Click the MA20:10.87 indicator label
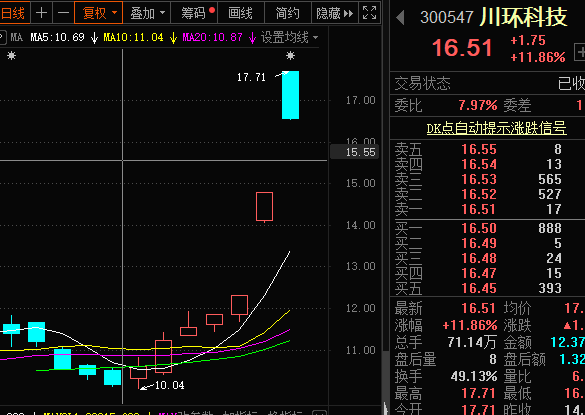 tap(213, 37)
